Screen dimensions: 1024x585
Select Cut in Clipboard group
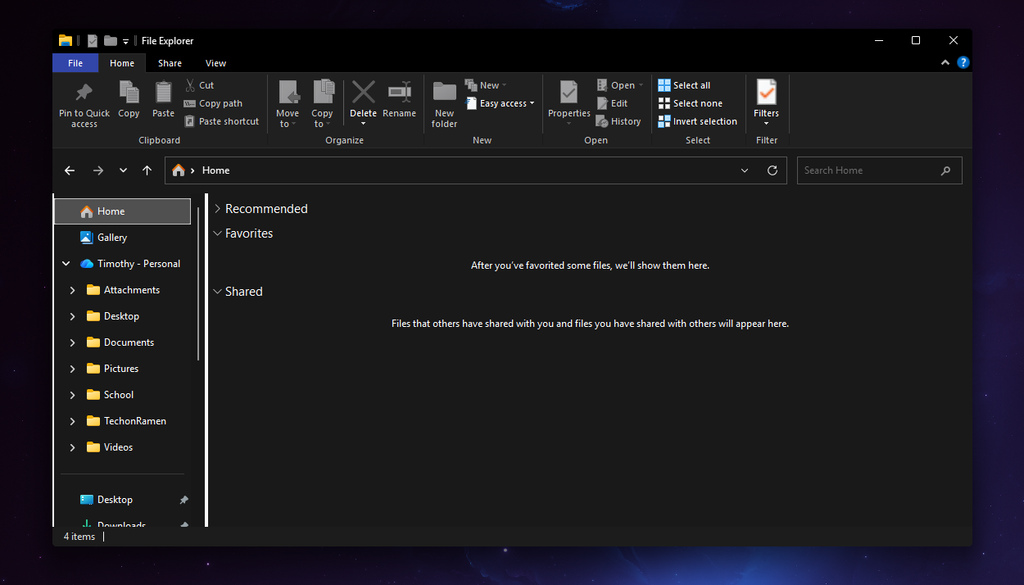[199, 86]
